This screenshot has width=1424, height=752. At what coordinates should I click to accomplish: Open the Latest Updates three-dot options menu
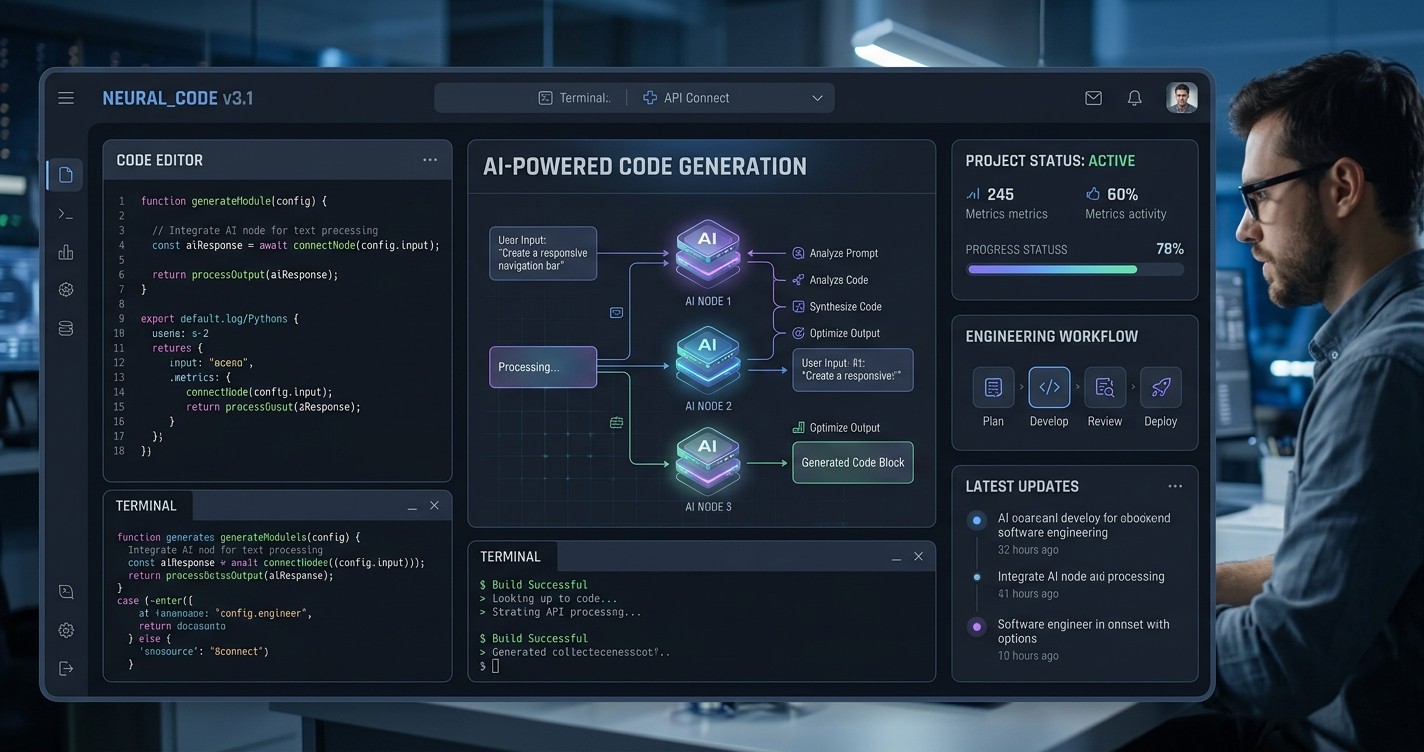[1175, 486]
